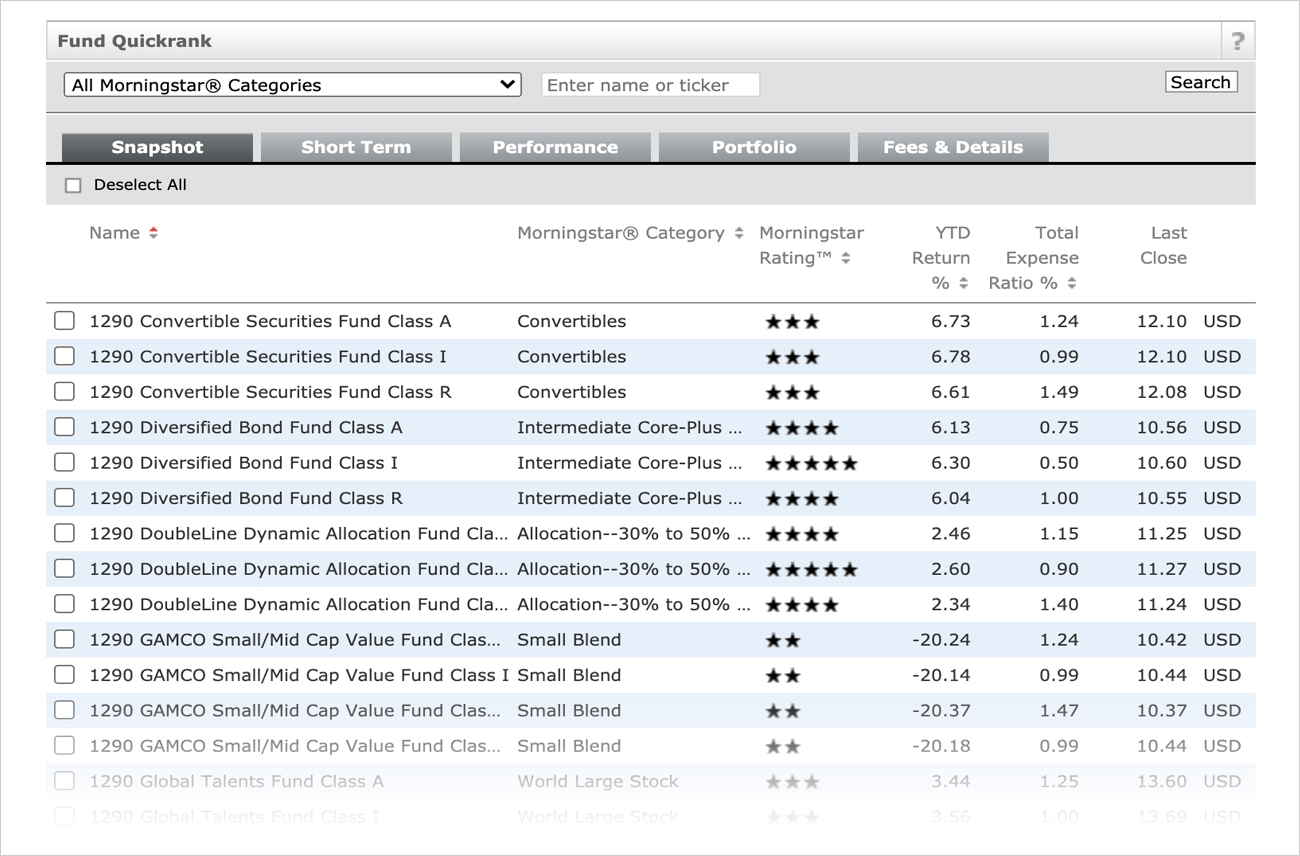Check 1290 GAMCO Small/Mid Cap Value Class I

64,675
